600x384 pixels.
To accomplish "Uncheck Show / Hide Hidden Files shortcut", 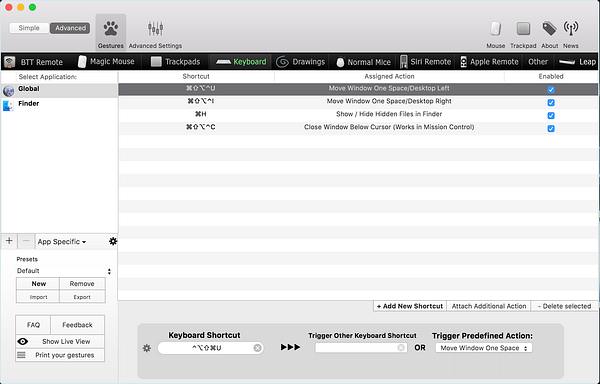I will pyautogui.click(x=551, y=116).
